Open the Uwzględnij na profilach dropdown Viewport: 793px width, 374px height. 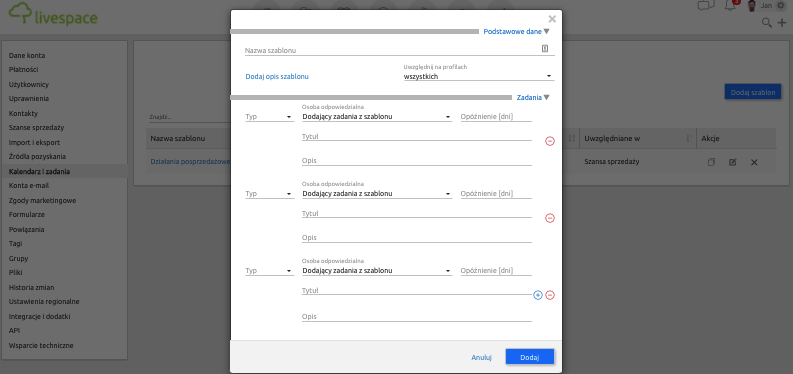(478, 76)
